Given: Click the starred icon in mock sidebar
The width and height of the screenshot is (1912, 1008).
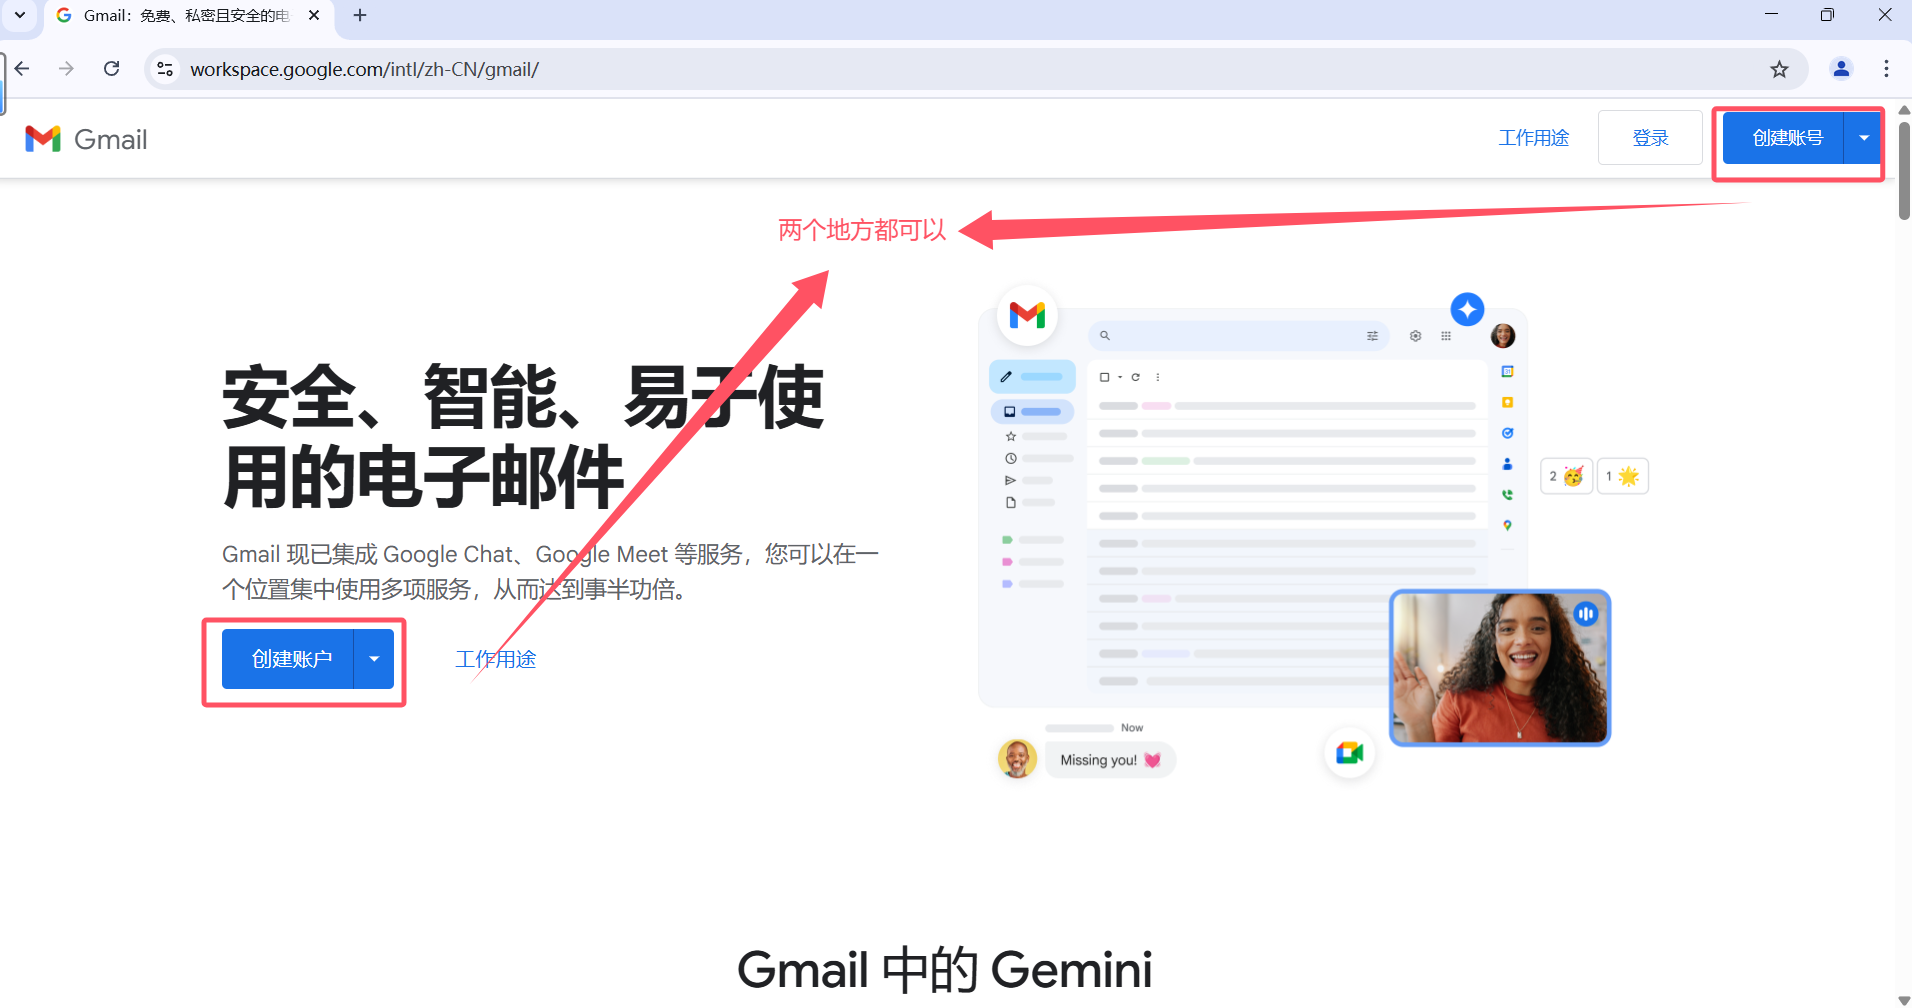Looking at the screenshot, I should point(1011,436).
